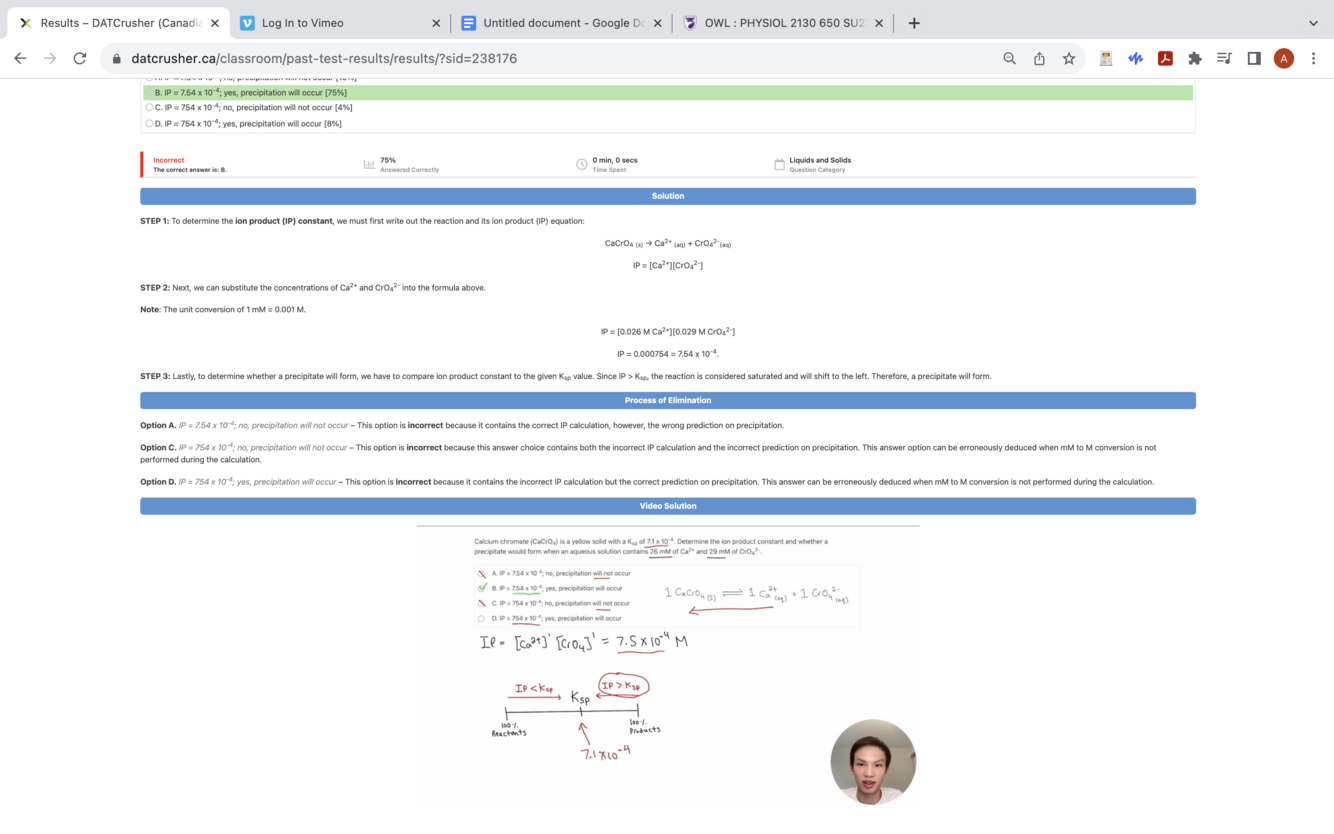The height and width of the screenshot is (834, 1334).
Task: Click the Solution section header bar
Action: coord(668,196)
